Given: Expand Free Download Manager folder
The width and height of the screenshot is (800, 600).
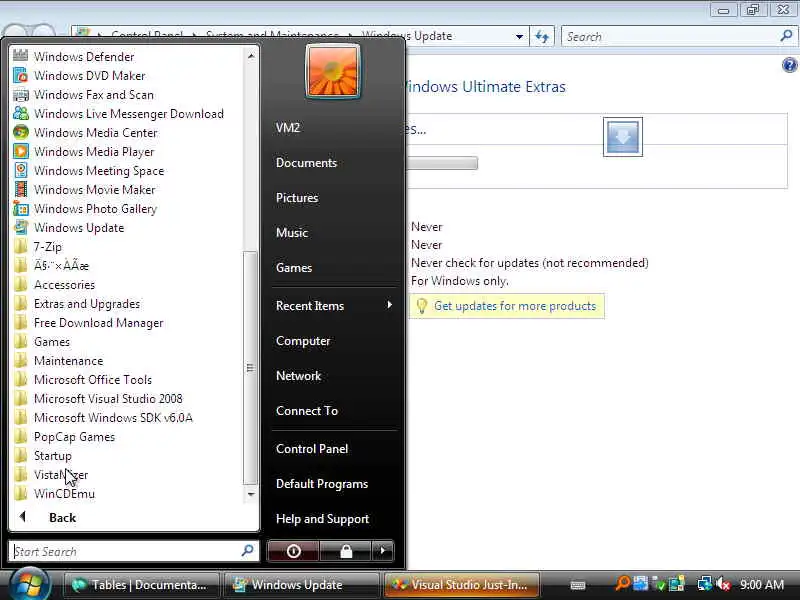Looking at the screenshot, I should point(88,323).
